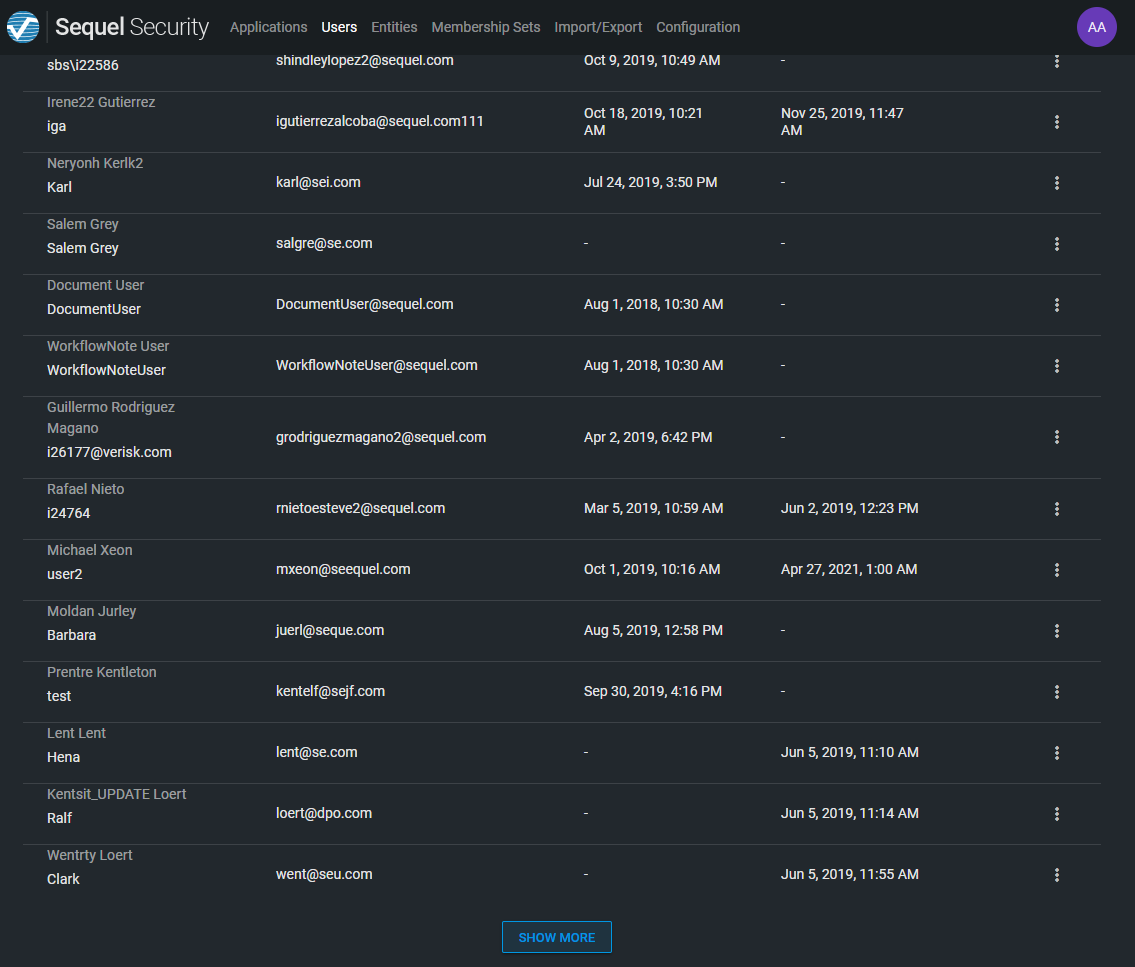Open the more-options menu for Salem Grey

pyautogui.click(x=1056, y=243)
